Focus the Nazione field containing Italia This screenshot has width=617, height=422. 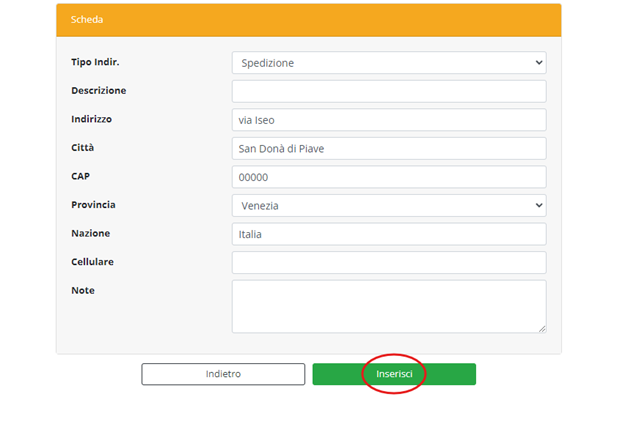(388, 234)
